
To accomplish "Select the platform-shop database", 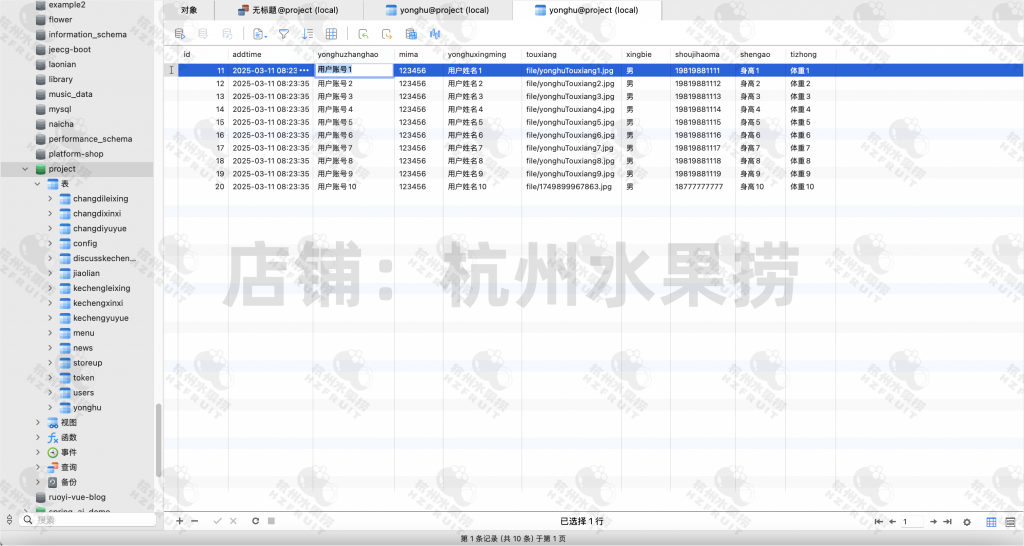I will (75, 154).
